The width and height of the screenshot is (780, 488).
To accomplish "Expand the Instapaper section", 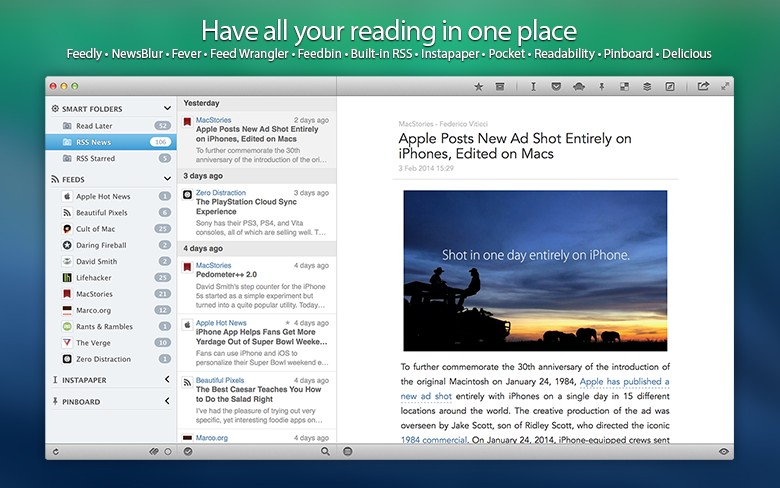I will point(166,380).
